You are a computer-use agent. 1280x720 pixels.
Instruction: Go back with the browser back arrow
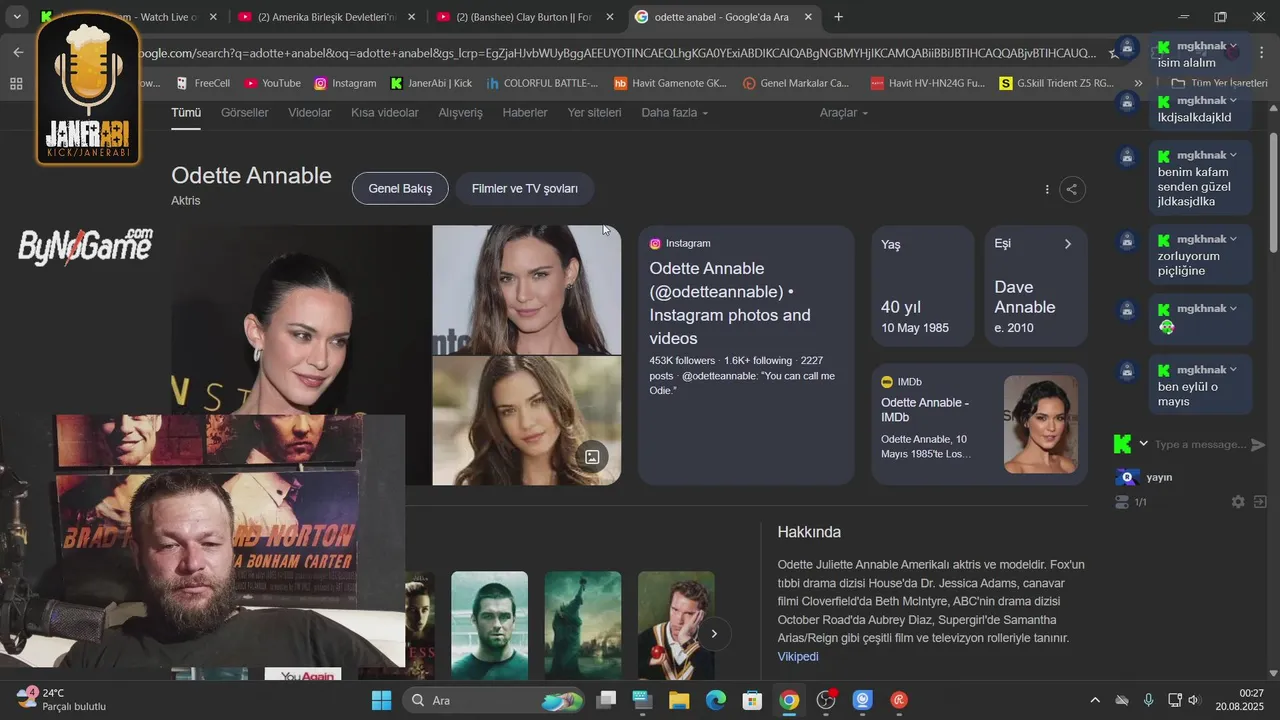[18, 52]
